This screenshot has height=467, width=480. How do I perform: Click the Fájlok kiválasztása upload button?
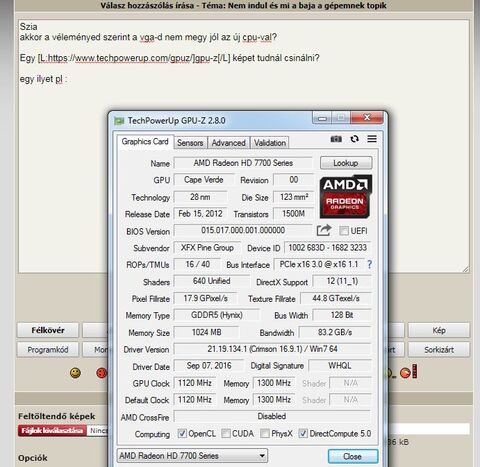tap(52, 430)
